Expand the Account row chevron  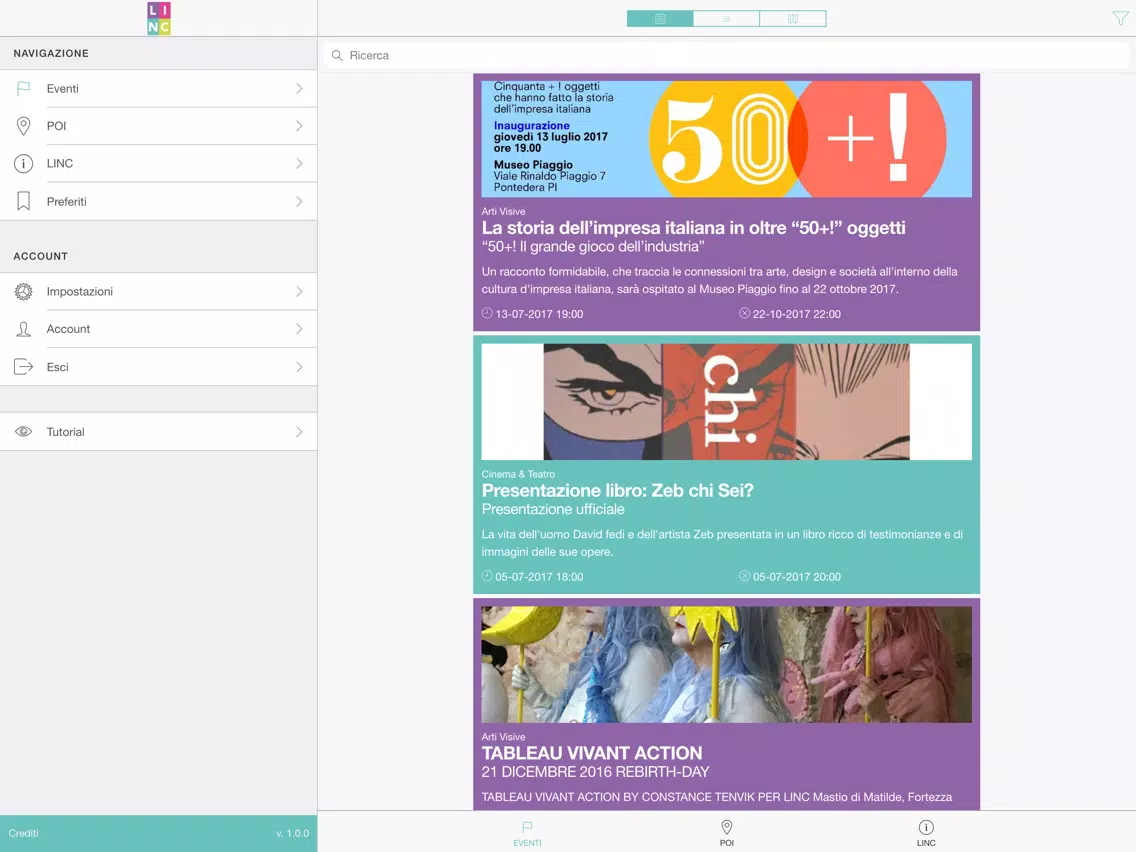pyautogui.click(x=299, y=329)
